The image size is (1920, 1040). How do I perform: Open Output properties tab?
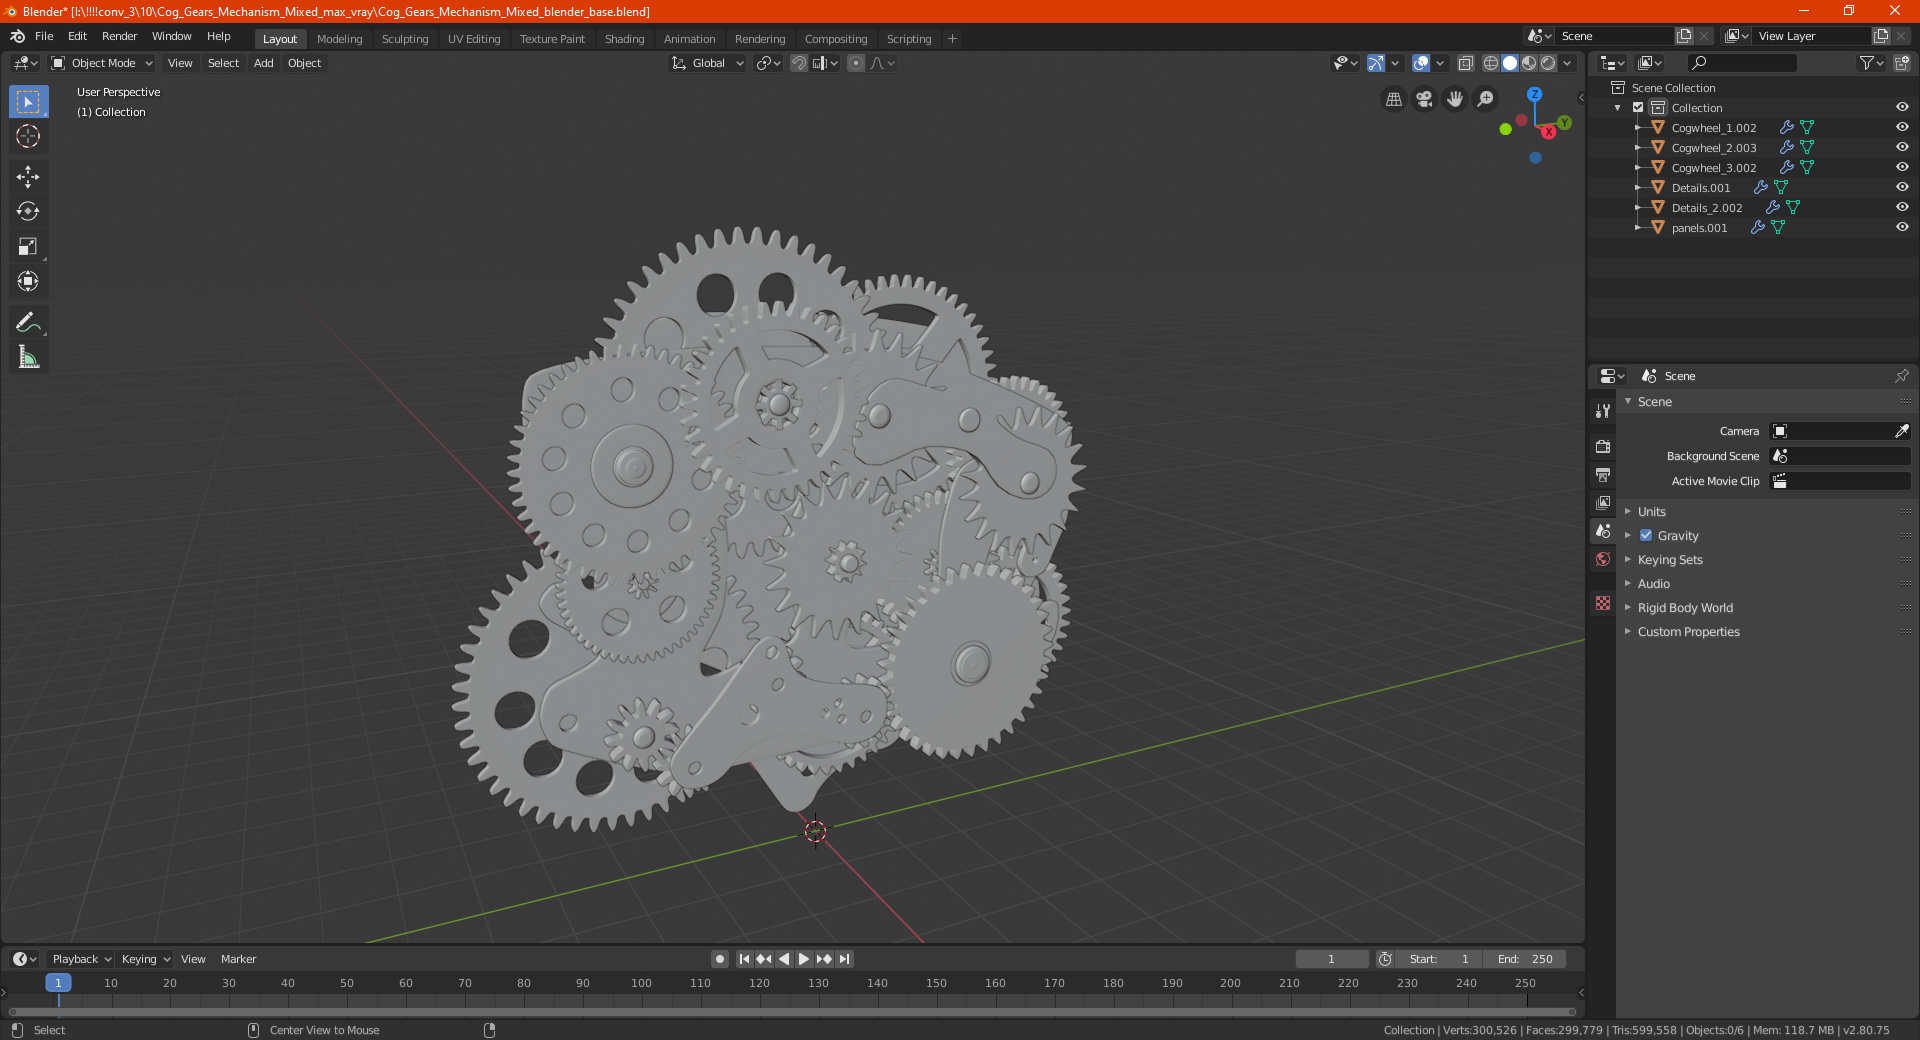click(x=1603, y=474)
